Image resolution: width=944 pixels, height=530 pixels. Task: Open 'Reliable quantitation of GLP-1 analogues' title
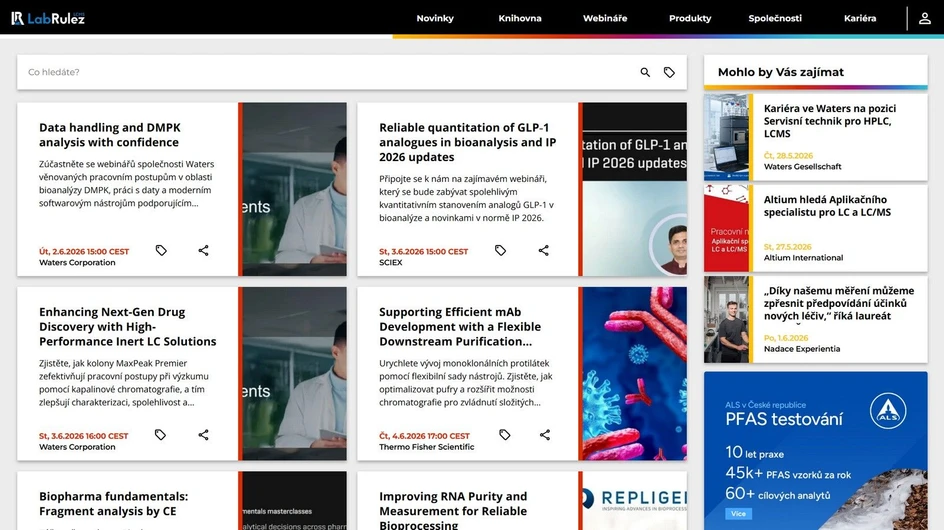coord(467,142)
